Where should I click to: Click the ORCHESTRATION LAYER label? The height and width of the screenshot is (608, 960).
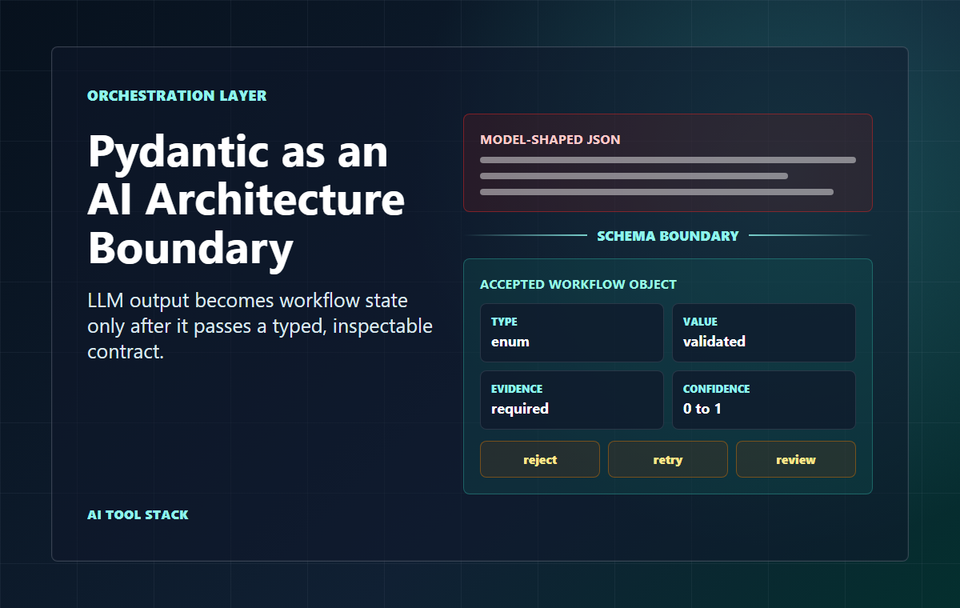pos(176,96)
